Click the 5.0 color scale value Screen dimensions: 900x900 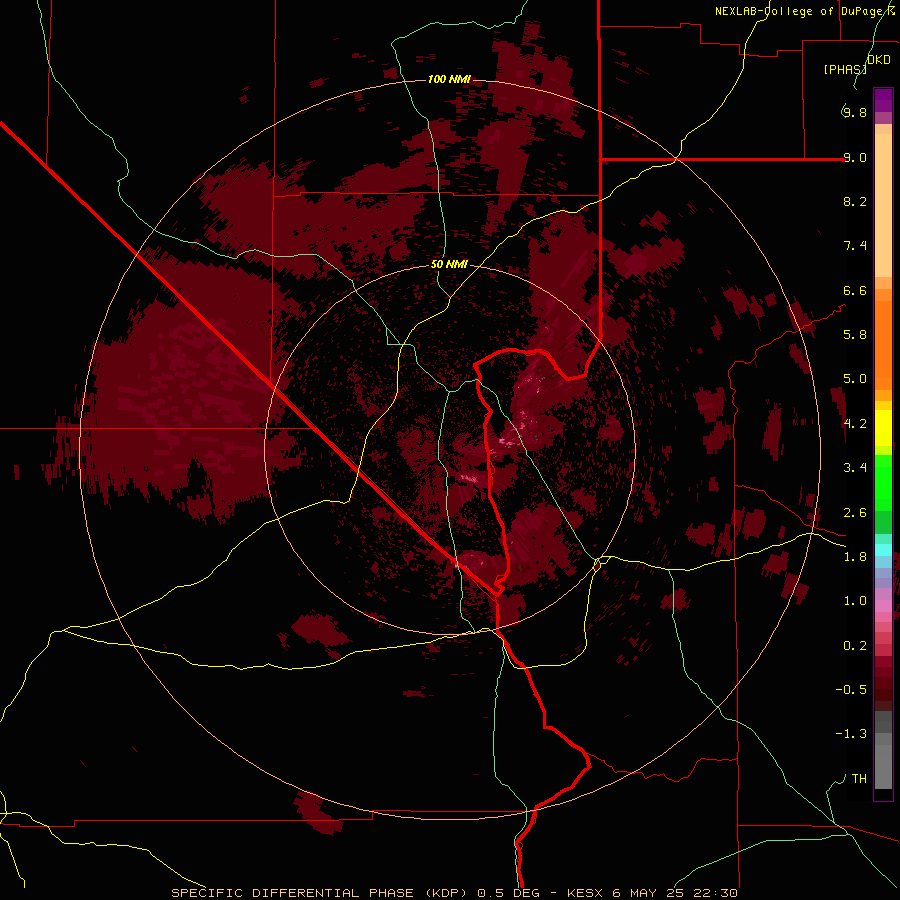(855, 379)
